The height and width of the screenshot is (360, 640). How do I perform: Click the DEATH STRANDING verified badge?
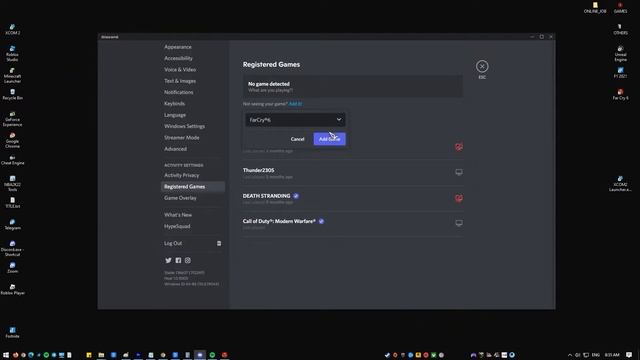tap(296, 196)
